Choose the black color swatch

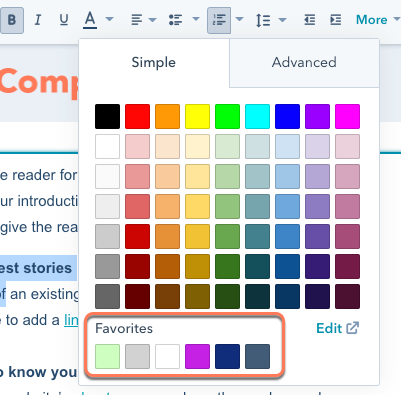[x=107, y=116]
